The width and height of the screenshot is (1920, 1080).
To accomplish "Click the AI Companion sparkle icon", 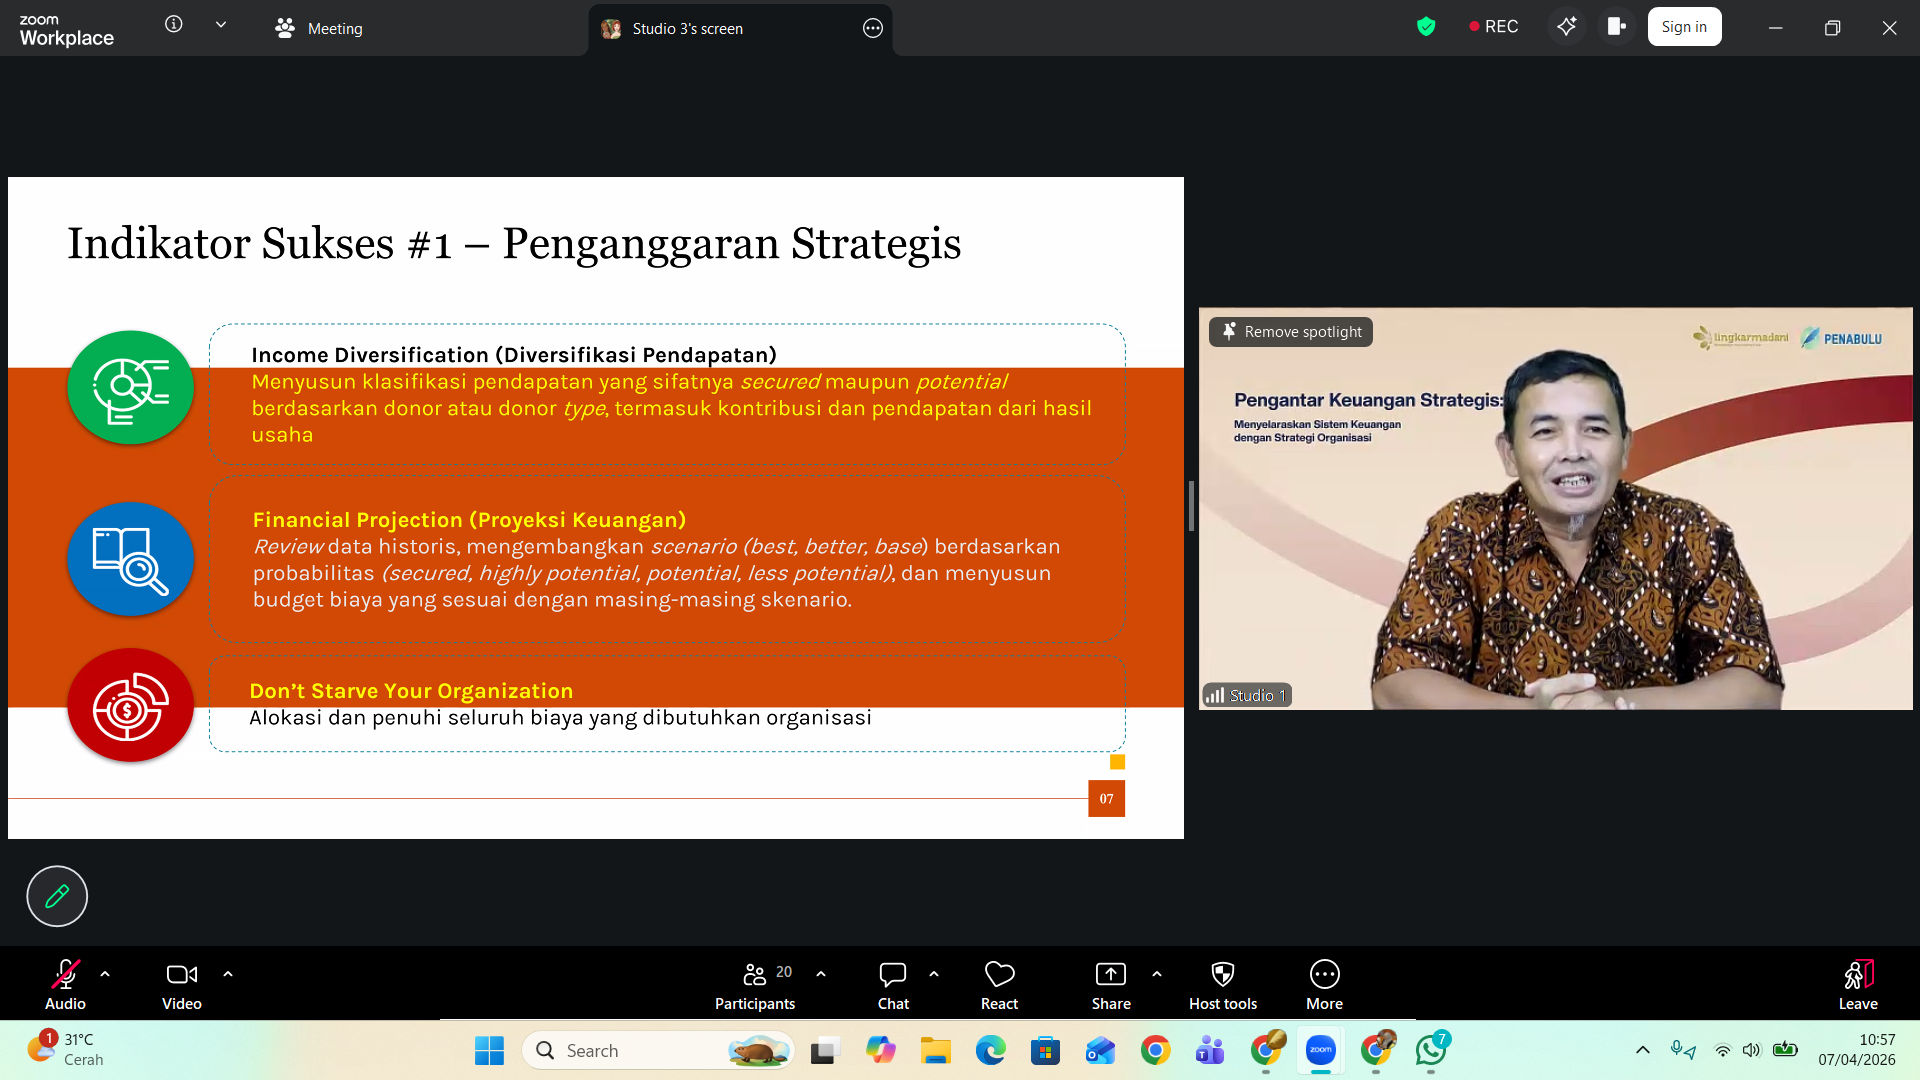I will click(1566, 27).
